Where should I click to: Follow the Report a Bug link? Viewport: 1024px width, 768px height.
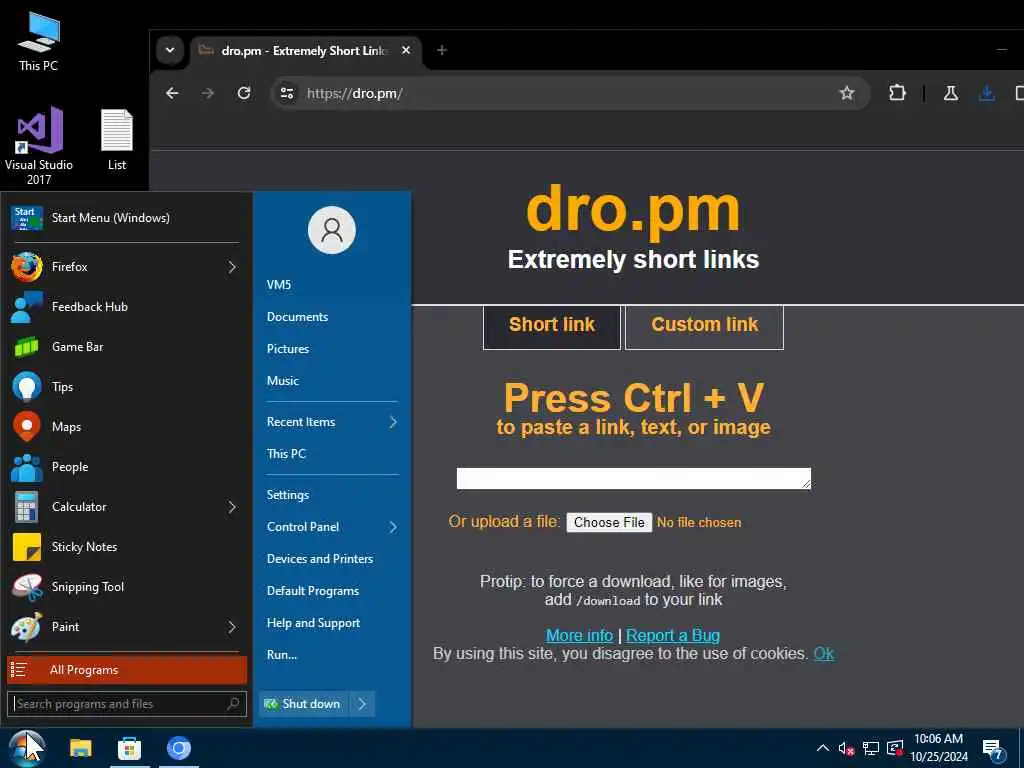click(x=673, y=635)
